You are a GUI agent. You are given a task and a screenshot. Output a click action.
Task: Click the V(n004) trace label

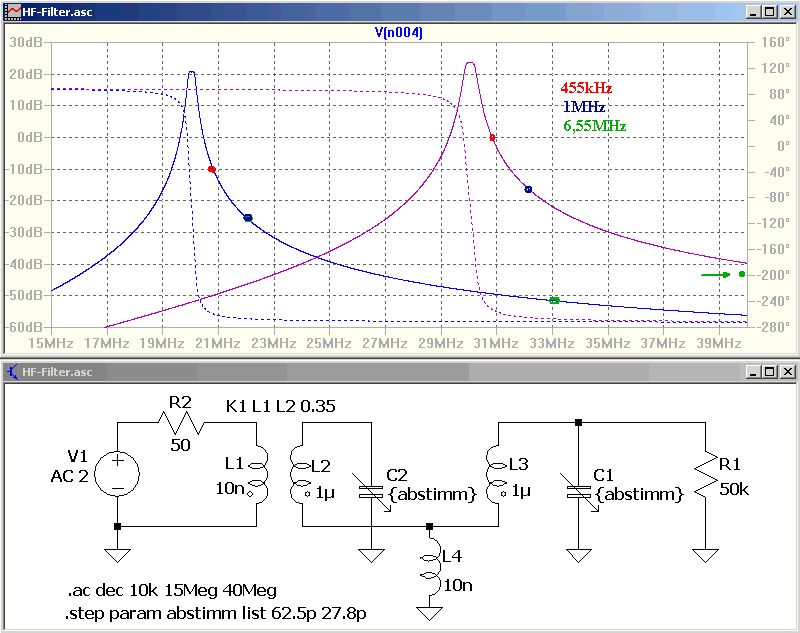pos(398,33)
